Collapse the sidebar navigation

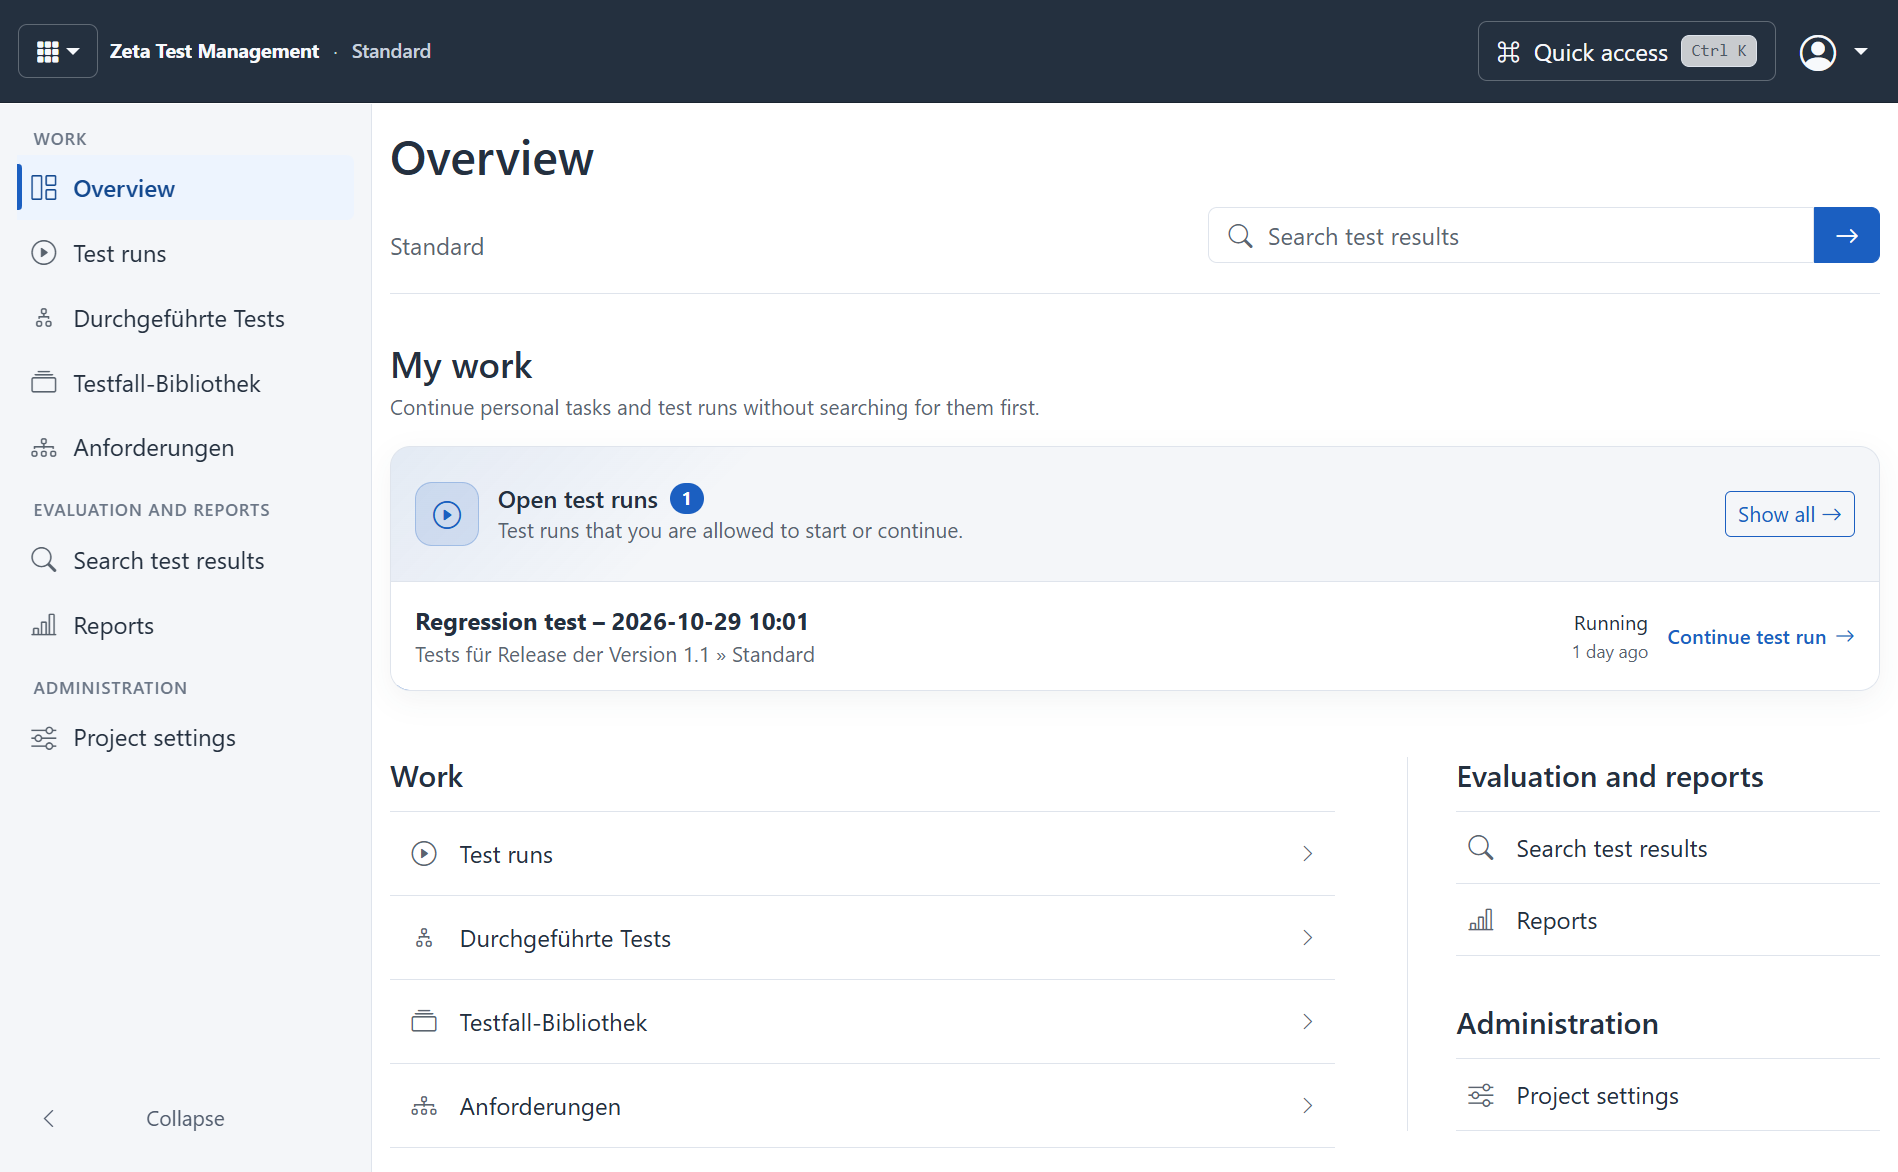tap(186, 1118)
